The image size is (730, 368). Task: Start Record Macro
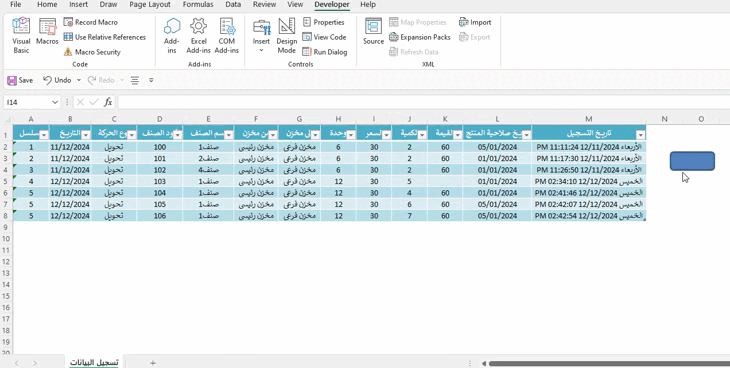point(91,22)
